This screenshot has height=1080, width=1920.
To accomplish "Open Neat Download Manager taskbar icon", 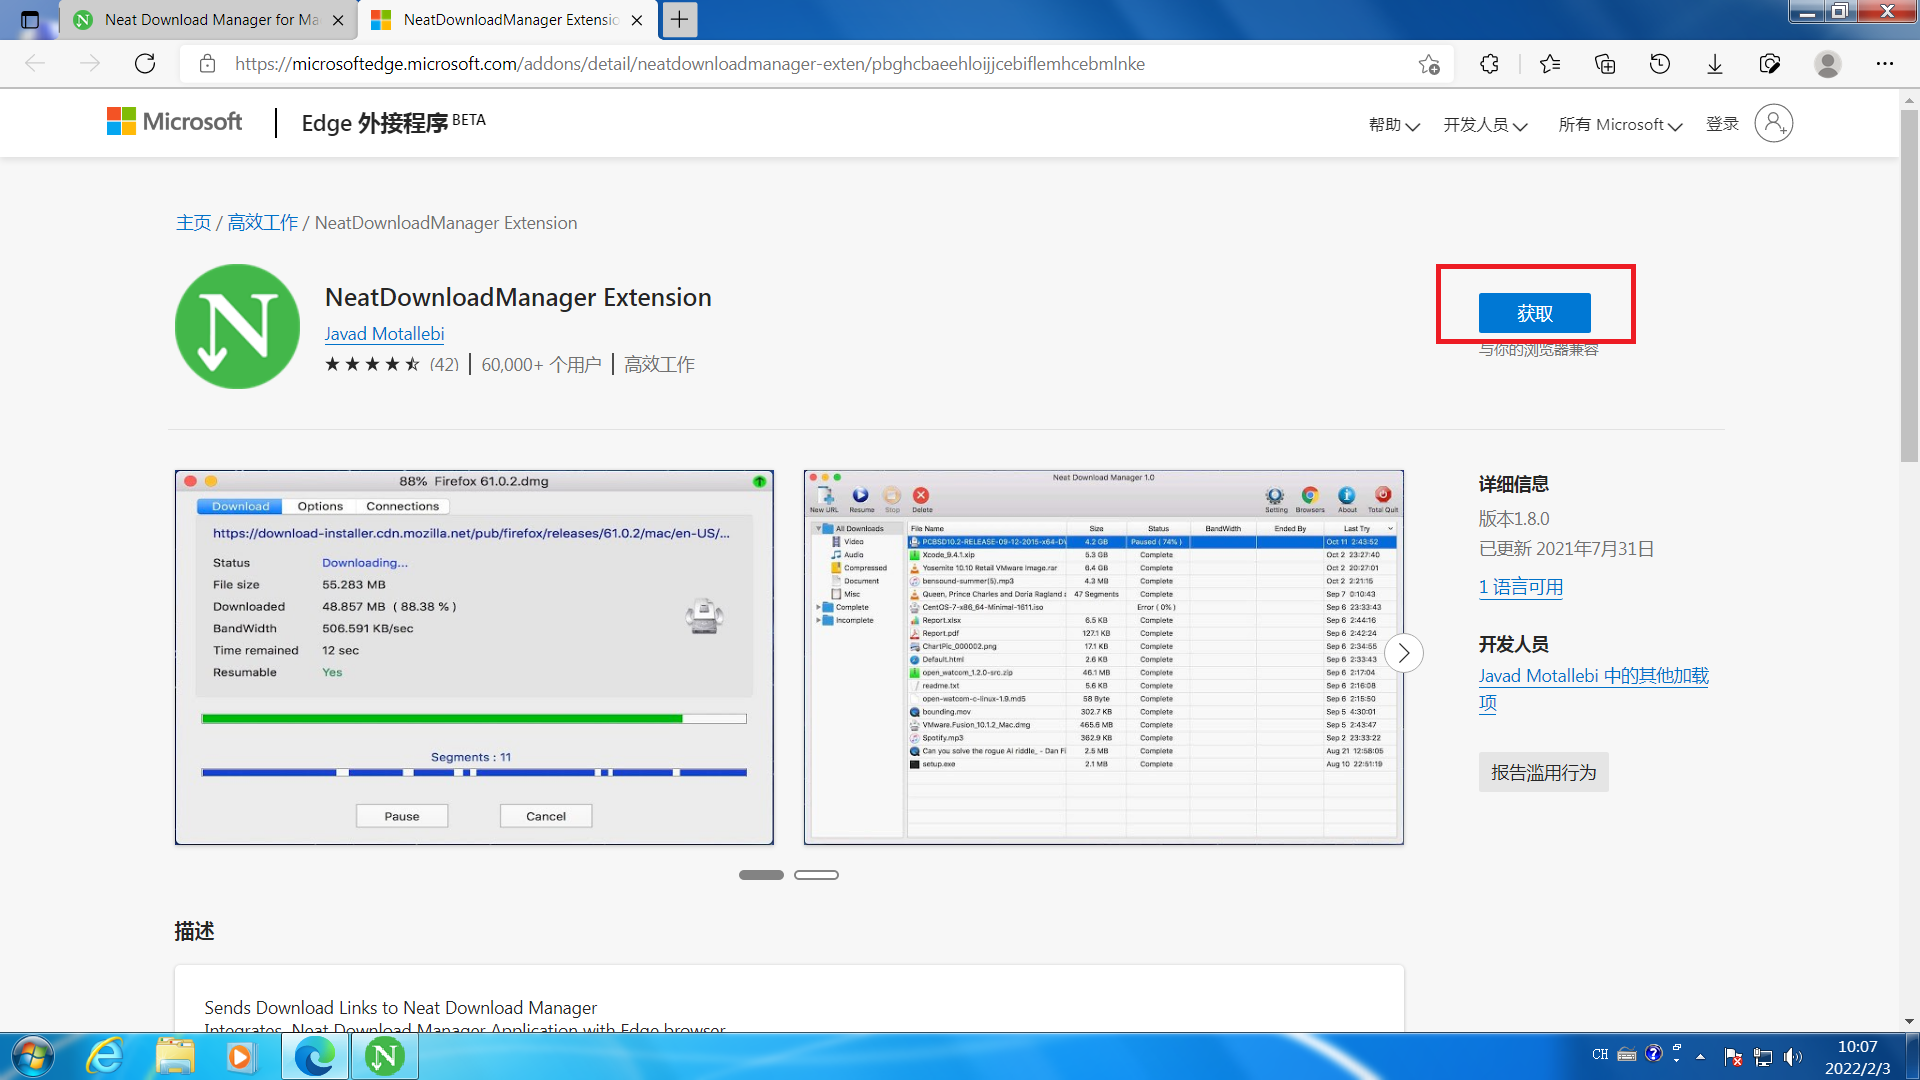I will click(x=384, y=1057).
